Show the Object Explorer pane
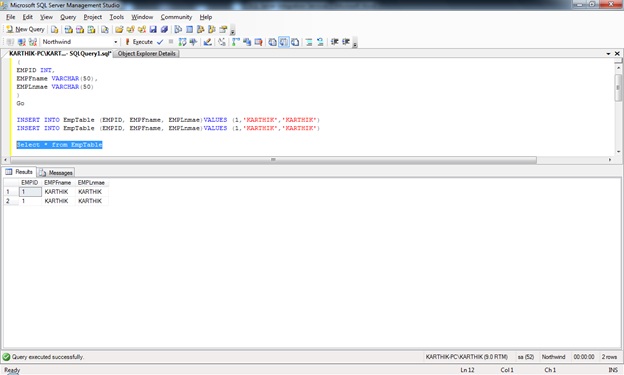The width and height of the screenshot is (624, 375). pos(201,29)
